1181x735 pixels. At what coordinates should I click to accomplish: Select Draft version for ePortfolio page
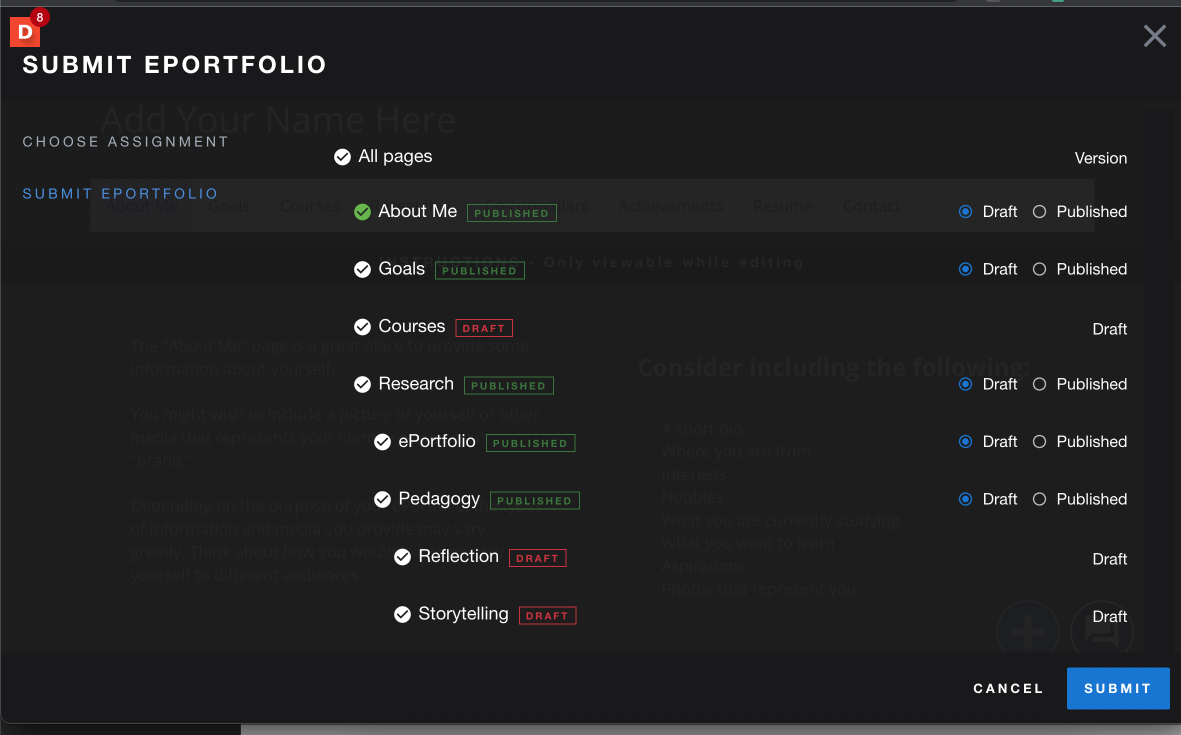pyautogui.click(x=965, y=441)
